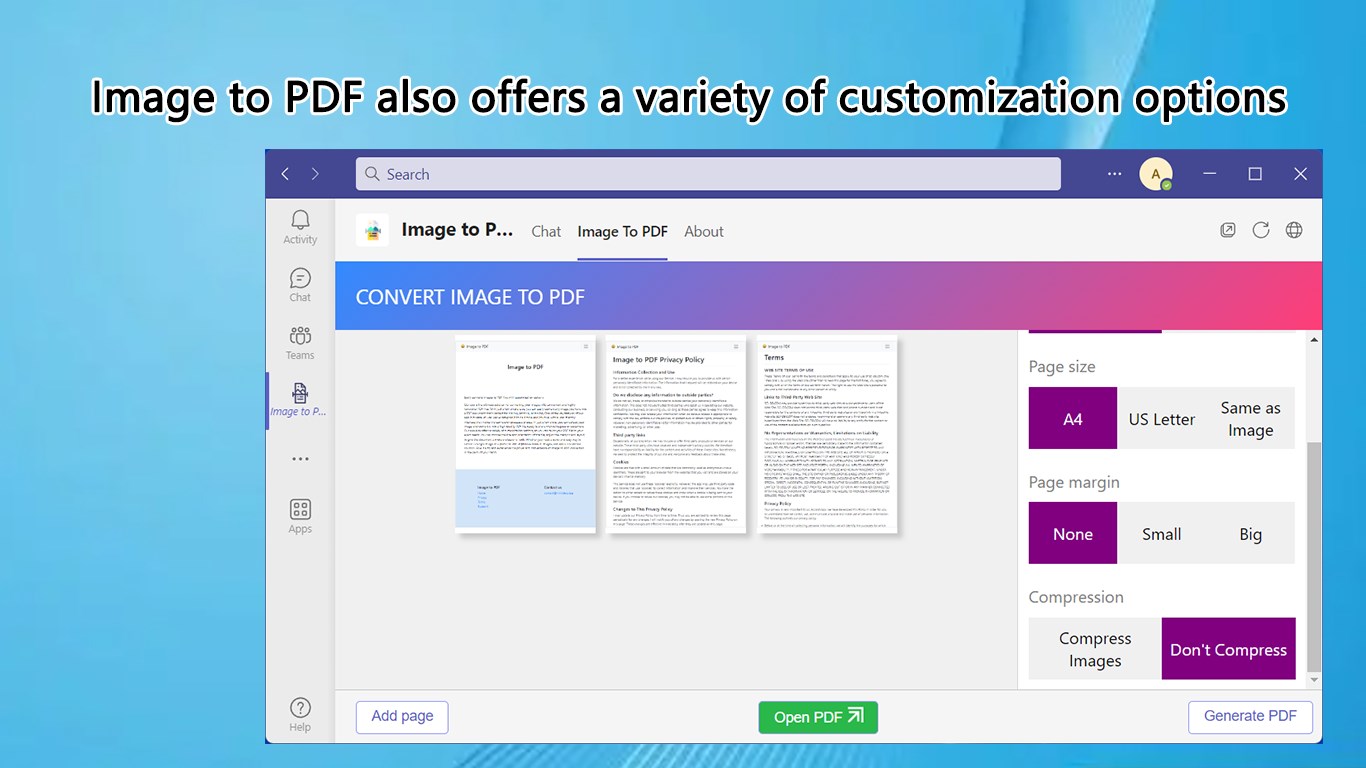Click the scrollbar down arrow
Screen dimensions: 1366x768
[x=1314, y=679]
